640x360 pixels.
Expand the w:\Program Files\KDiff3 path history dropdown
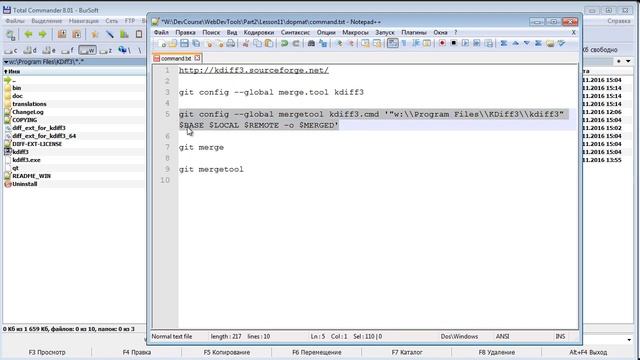[6, 62]
